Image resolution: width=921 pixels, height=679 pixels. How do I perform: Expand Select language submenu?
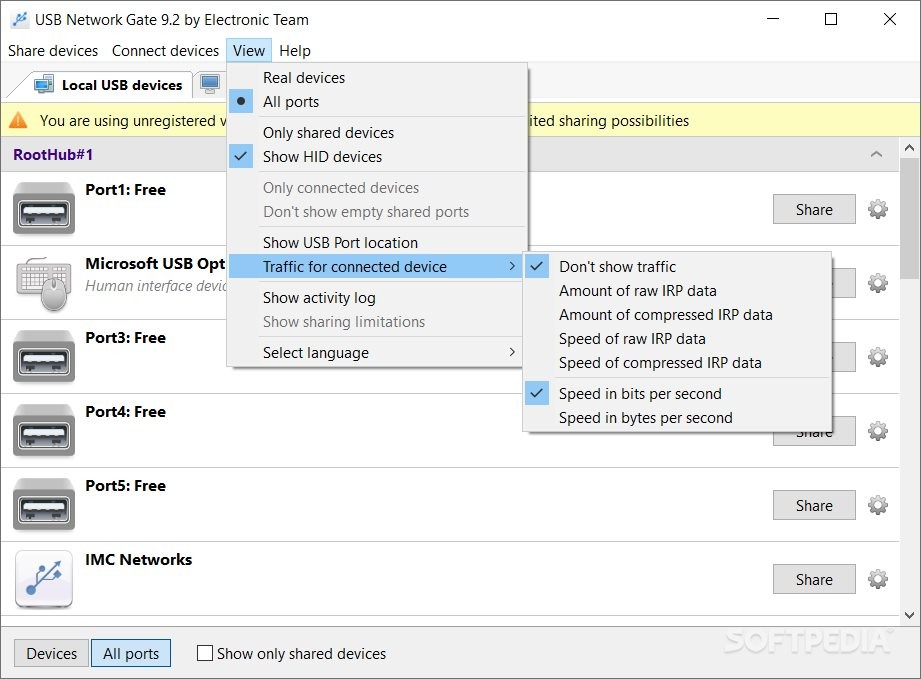[377, 352]
